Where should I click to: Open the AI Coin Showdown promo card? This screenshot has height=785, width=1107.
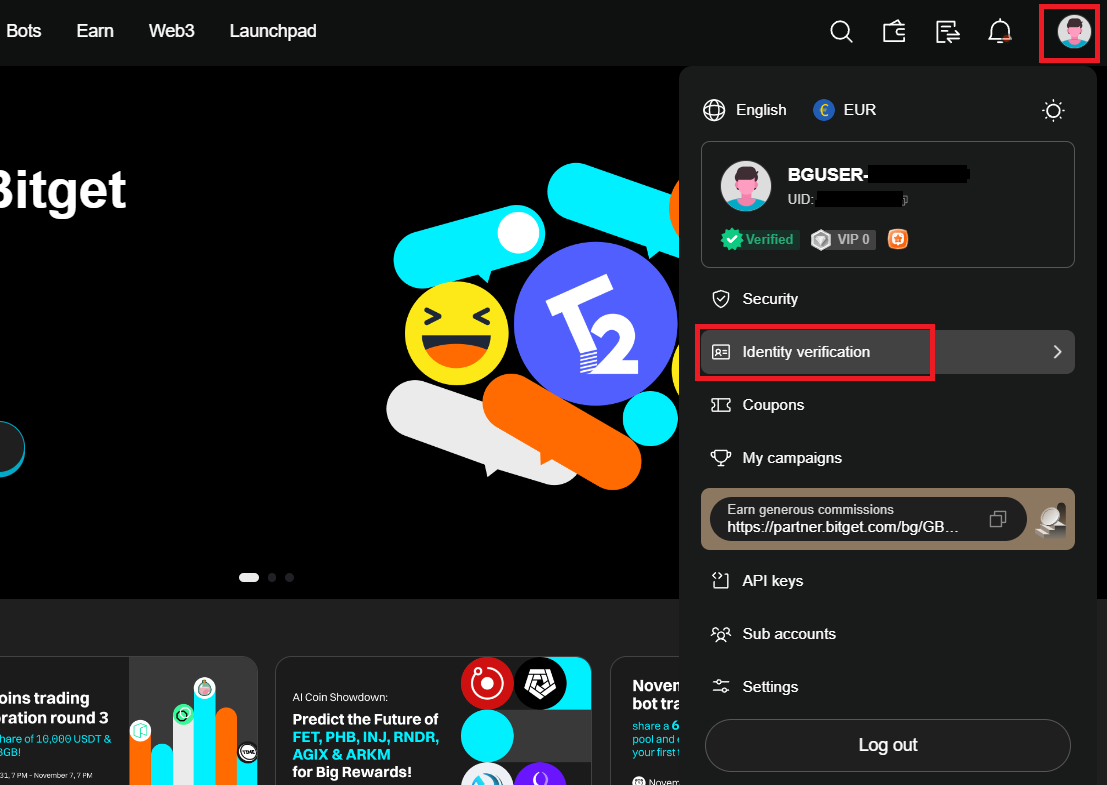point(433,721)
